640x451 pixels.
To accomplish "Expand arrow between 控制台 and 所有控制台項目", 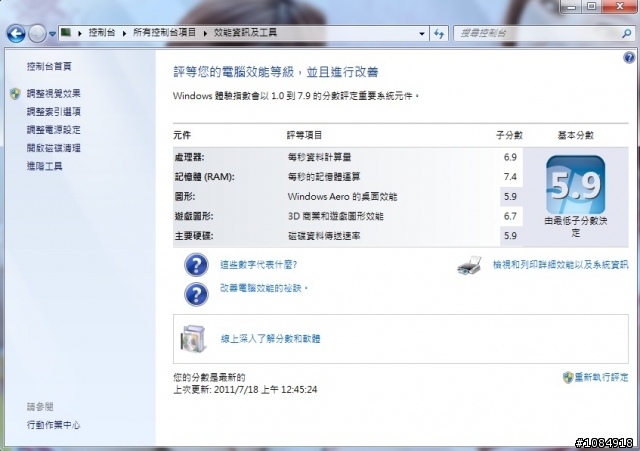I will 124,33.
